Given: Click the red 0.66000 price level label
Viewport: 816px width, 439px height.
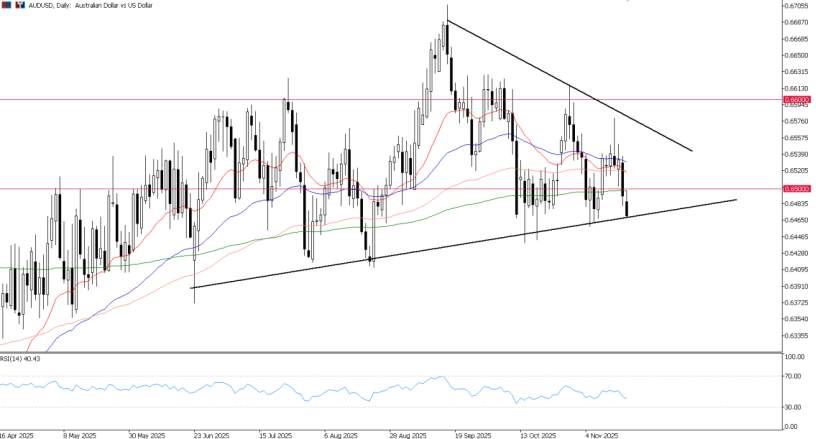Looking at the screenshot, I should (797, 99).
